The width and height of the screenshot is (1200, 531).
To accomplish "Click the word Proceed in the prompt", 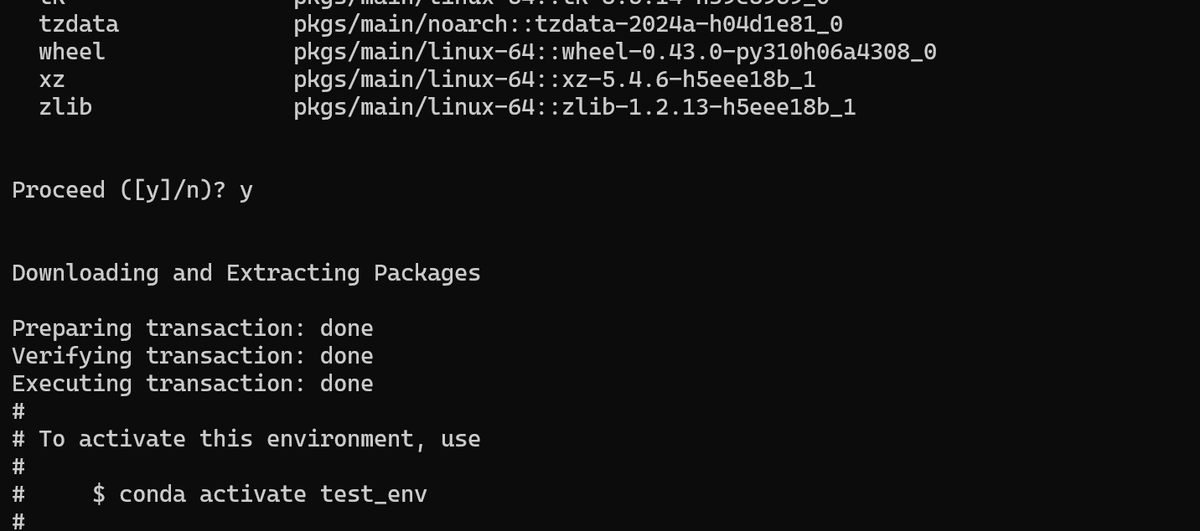I will tap(58, 190).
